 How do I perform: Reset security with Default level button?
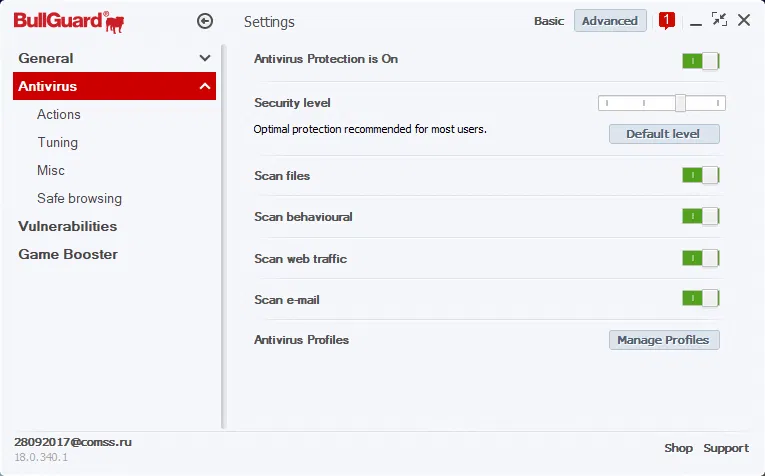point(663,134)
